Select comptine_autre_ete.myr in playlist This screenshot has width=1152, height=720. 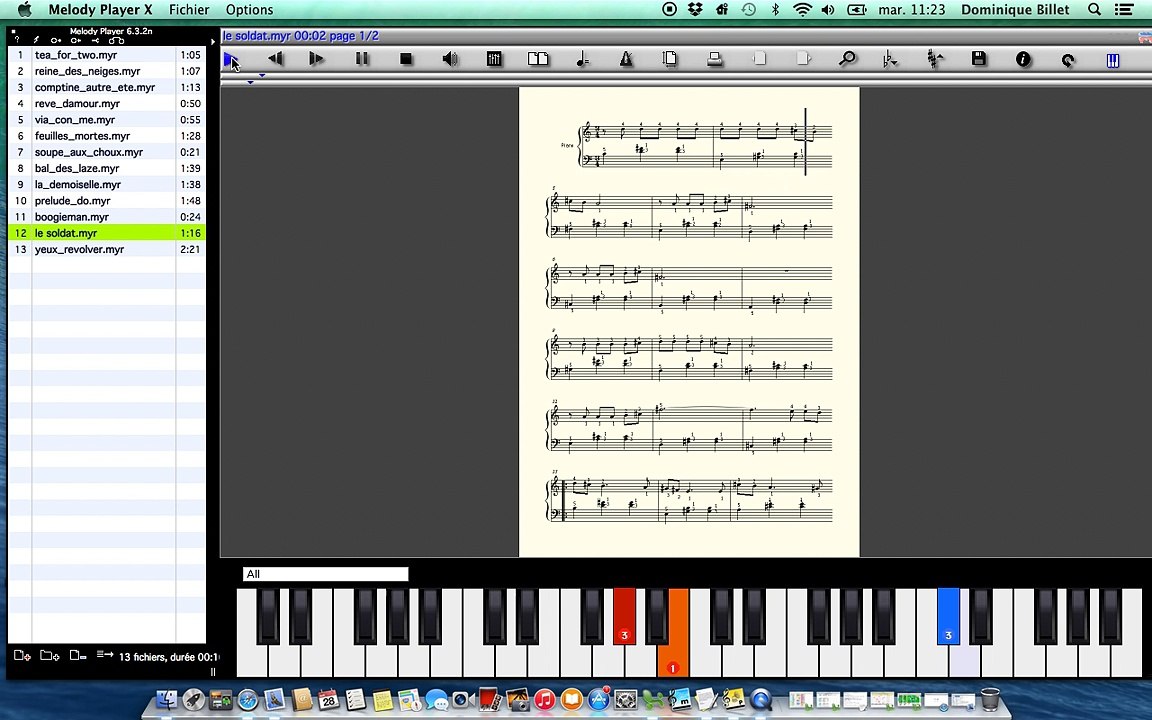tap(107, 87)
